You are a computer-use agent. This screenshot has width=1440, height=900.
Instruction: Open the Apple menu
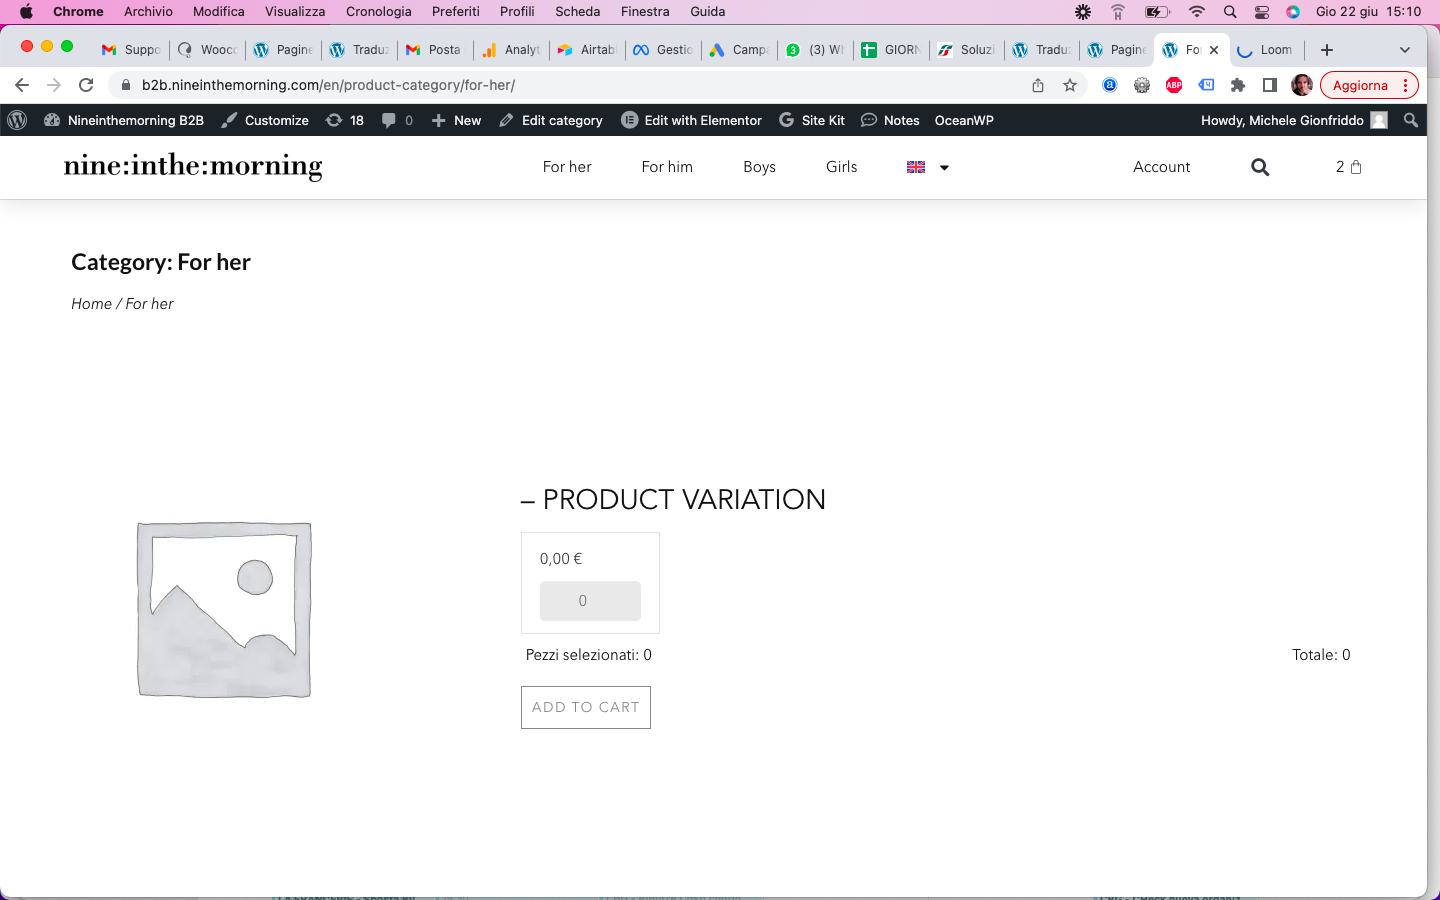pos(26,12)
